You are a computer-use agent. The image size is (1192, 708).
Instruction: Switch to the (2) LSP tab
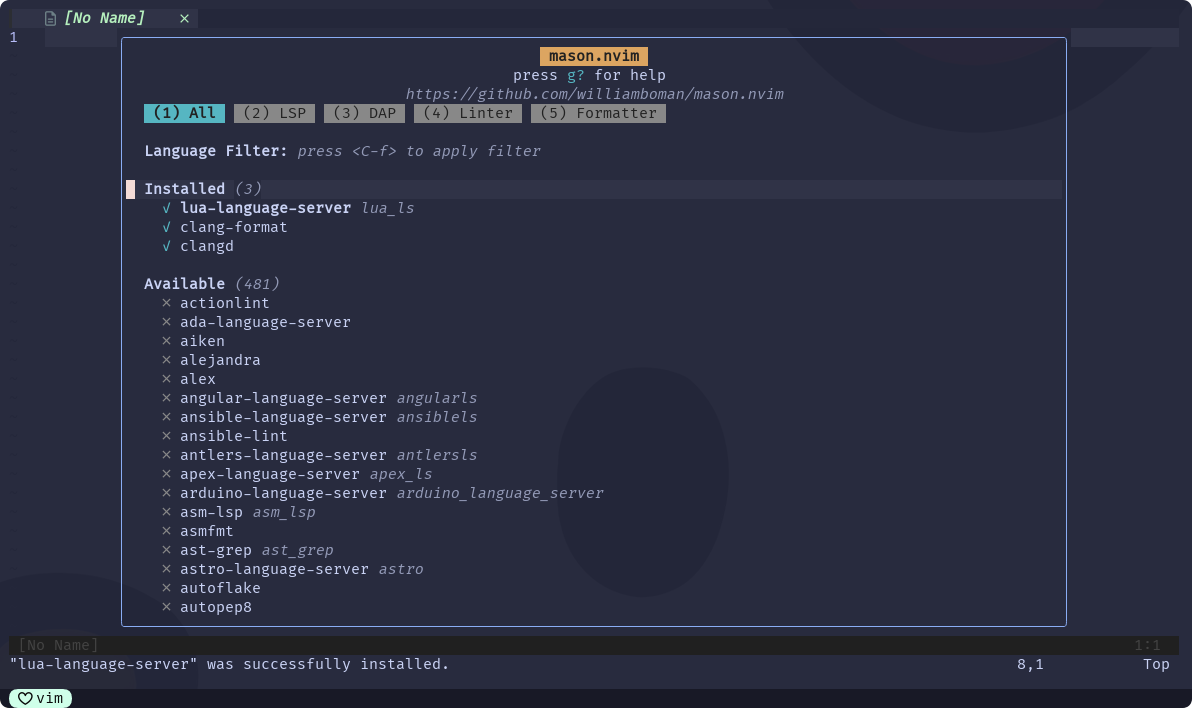click(274, 113)
